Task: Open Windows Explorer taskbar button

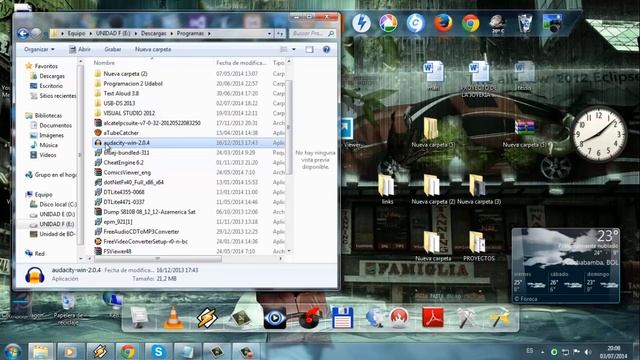Action: [x=40, y=351]
